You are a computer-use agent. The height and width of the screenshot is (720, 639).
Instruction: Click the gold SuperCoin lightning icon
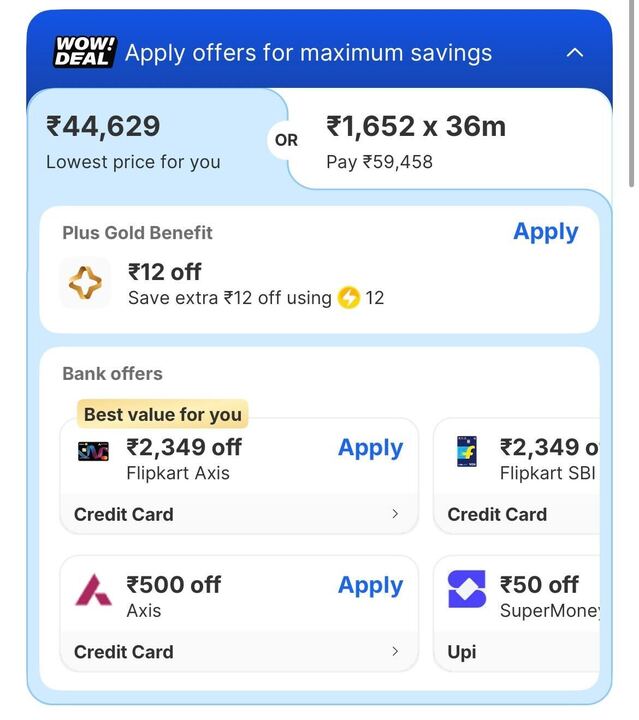click(348, 298)
